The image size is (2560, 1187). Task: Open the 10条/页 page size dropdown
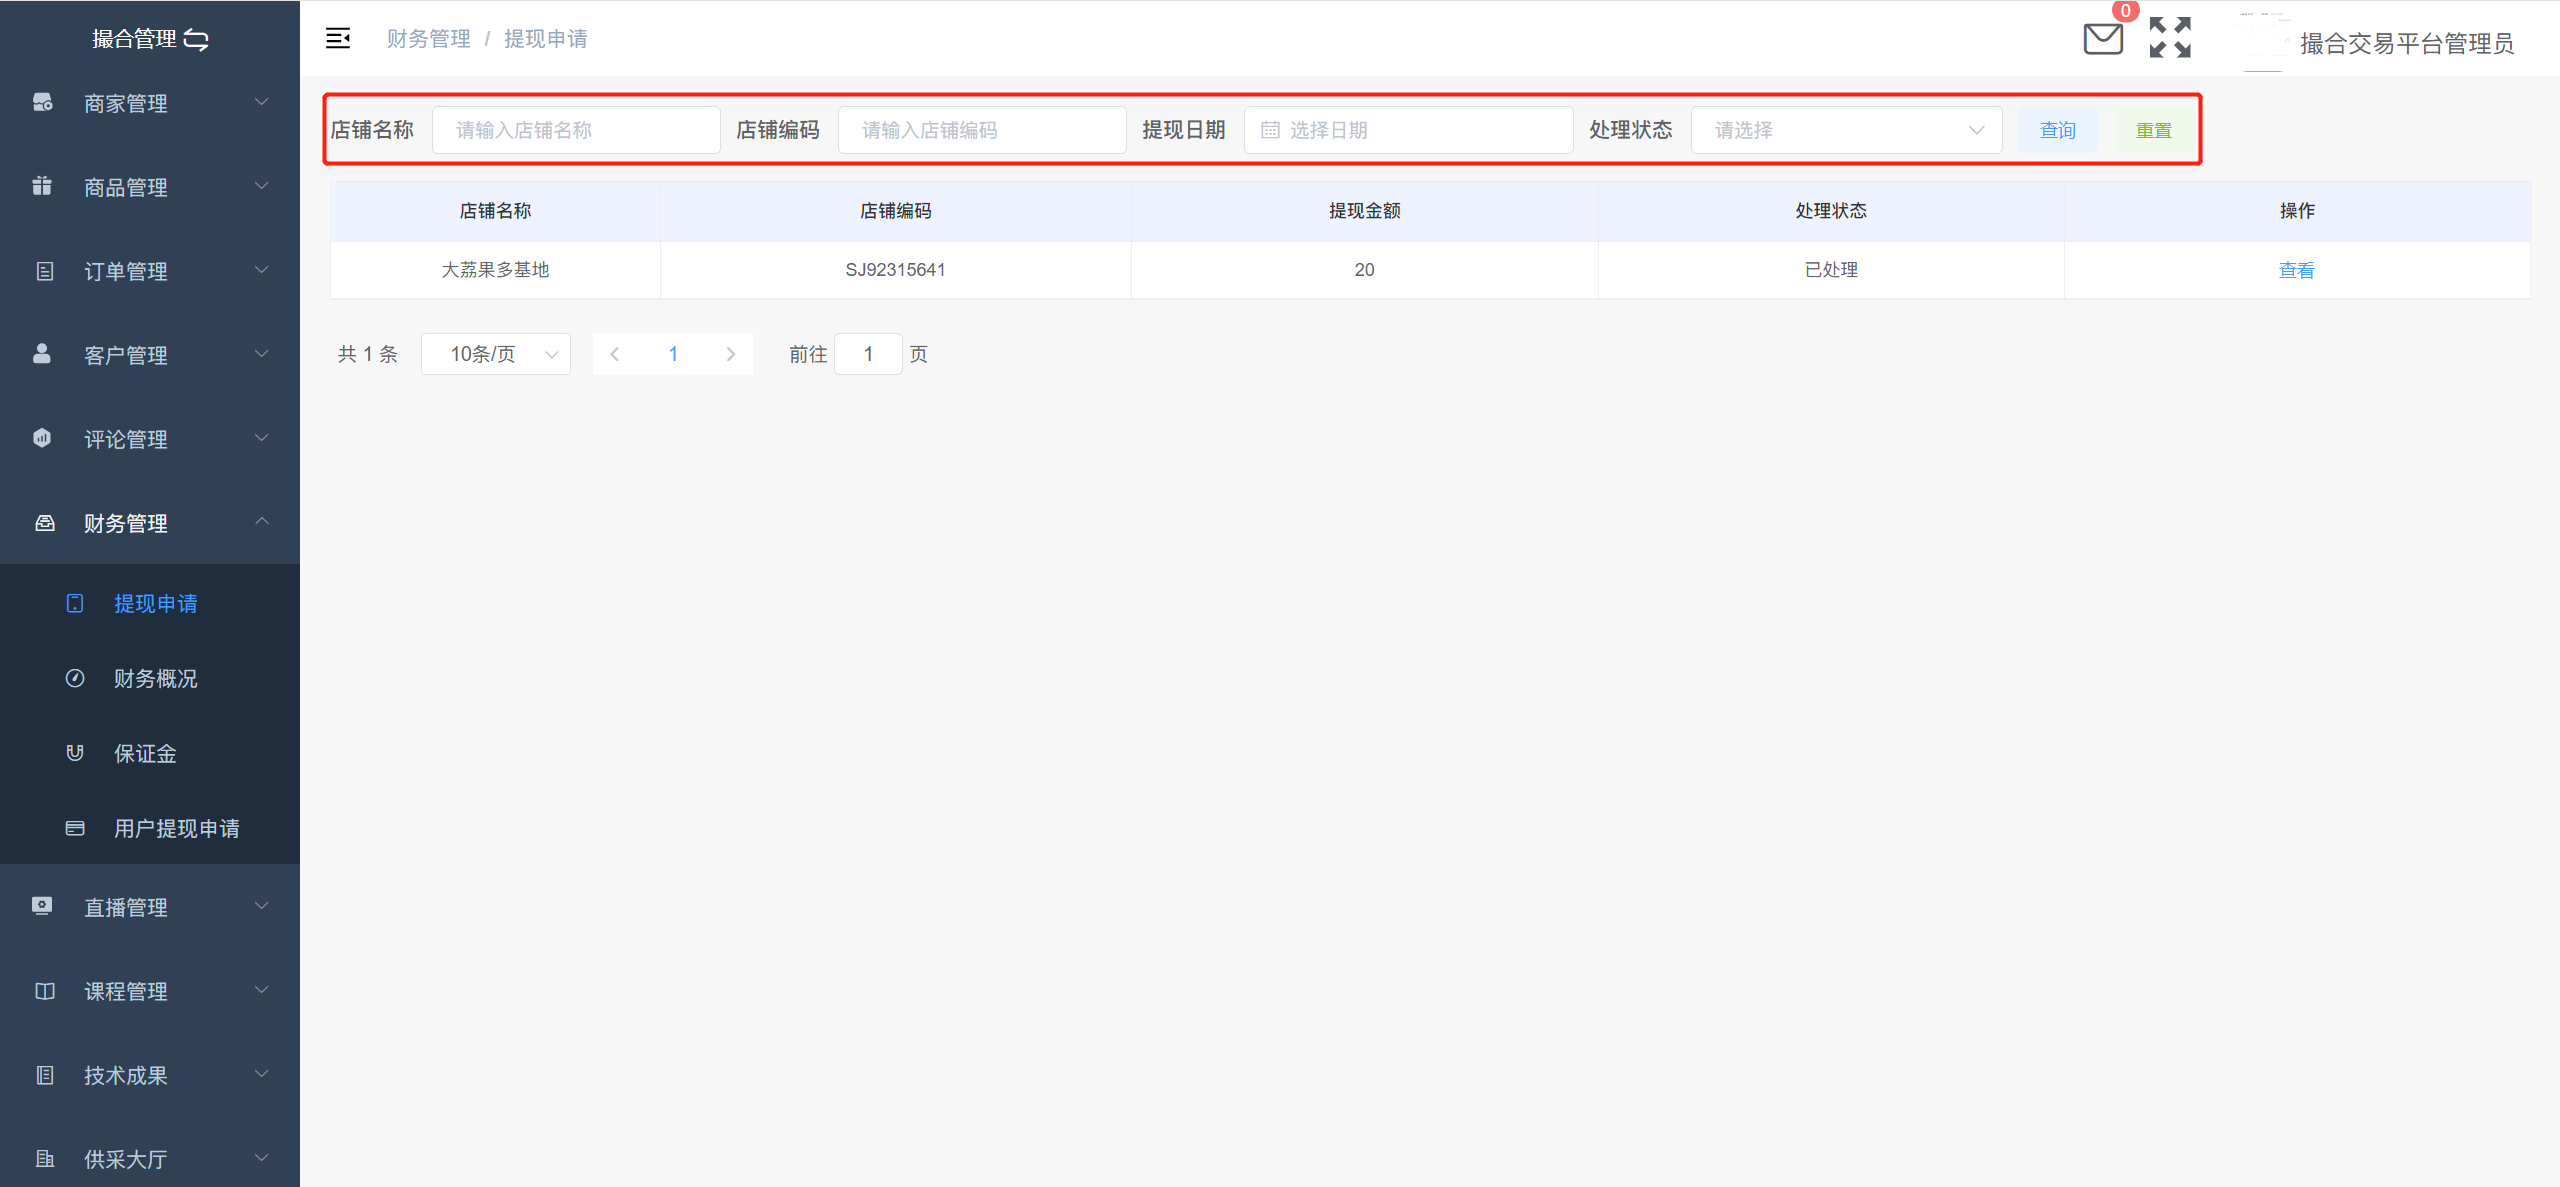[x=496, y=354]
